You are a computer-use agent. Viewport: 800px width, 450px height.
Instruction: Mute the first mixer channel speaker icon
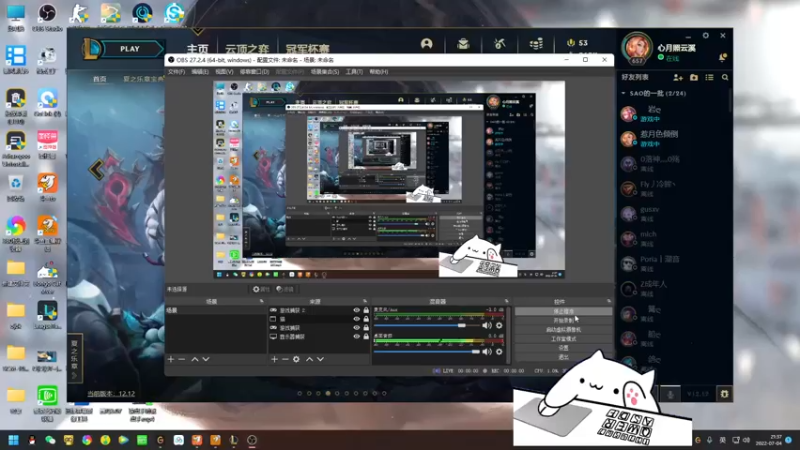(487, 326)
